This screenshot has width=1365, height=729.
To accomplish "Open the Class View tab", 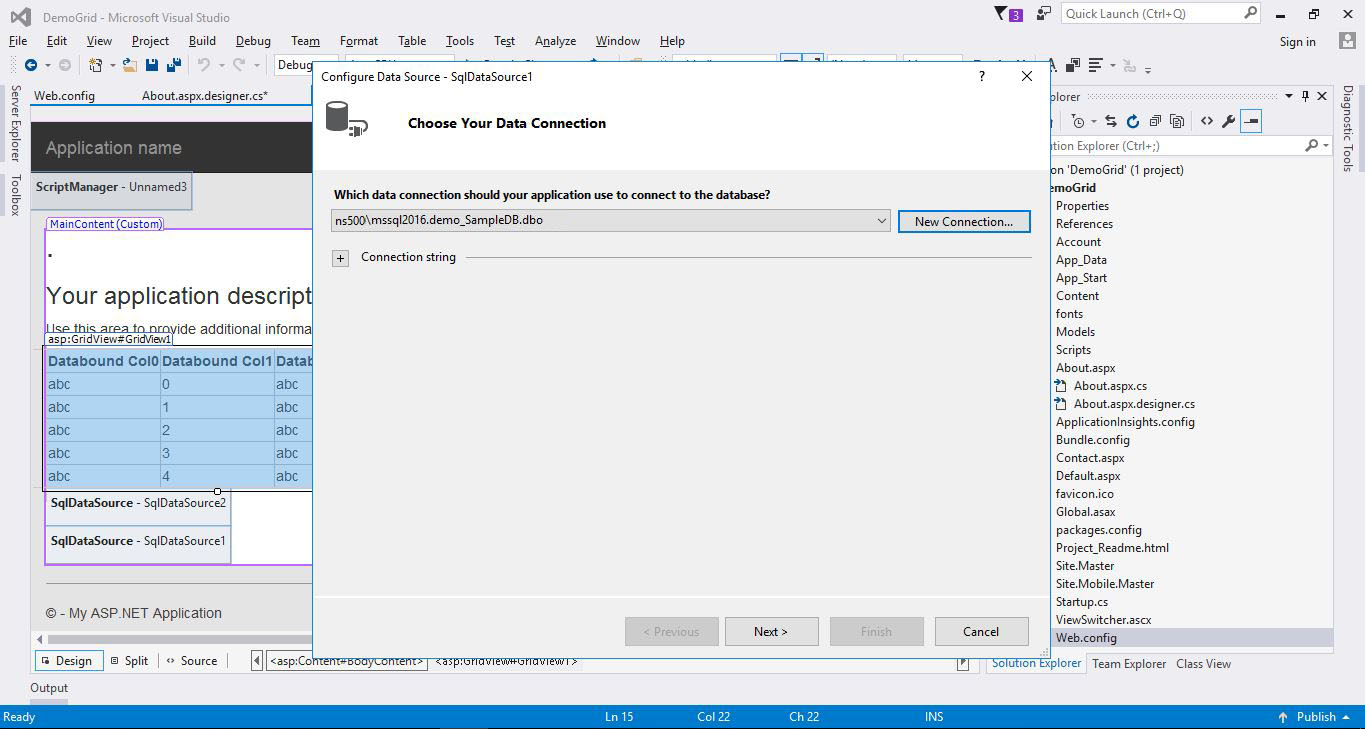I will click(1203, 664).
